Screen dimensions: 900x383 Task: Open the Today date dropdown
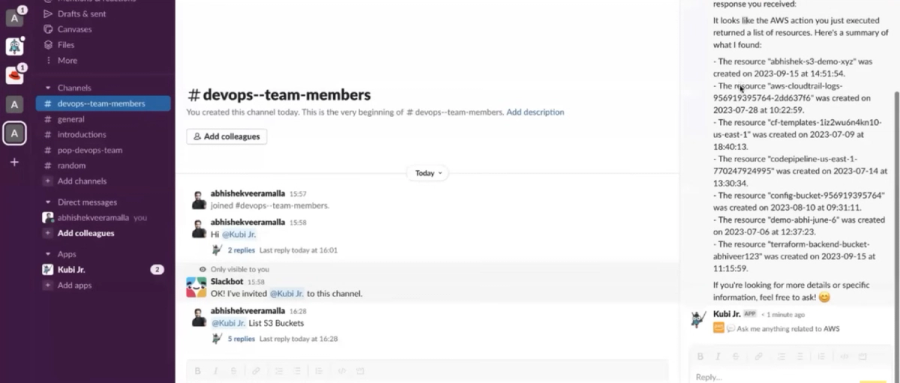tap(428, 173)
